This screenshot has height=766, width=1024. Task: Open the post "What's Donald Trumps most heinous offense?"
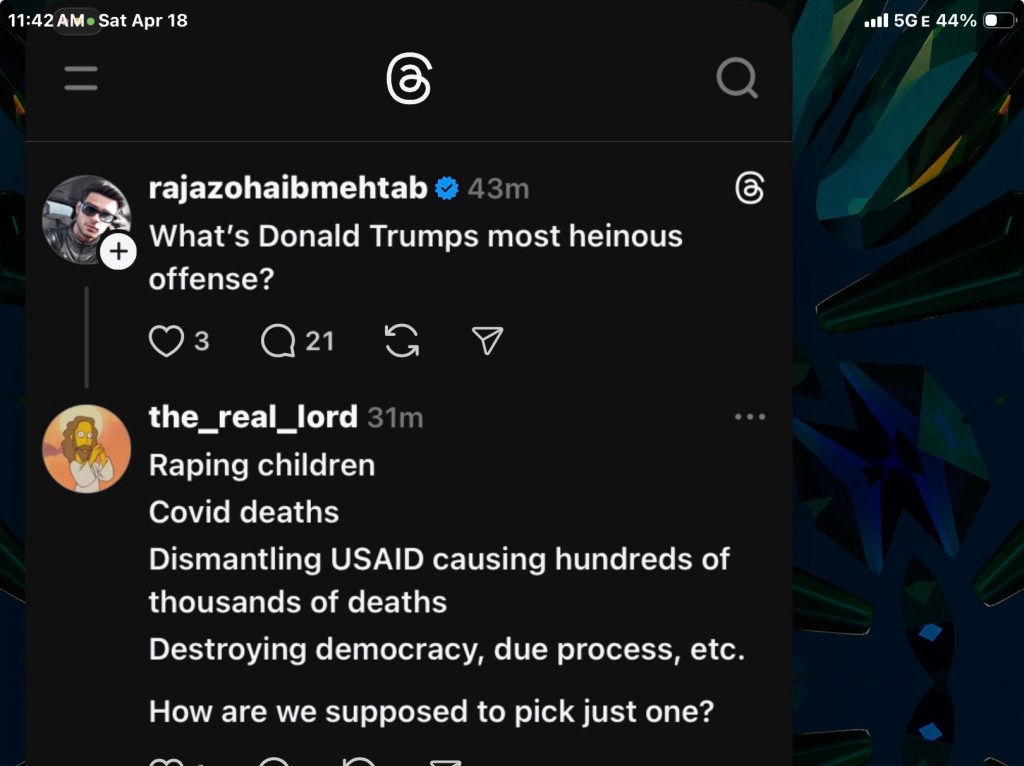pos(415,257)
